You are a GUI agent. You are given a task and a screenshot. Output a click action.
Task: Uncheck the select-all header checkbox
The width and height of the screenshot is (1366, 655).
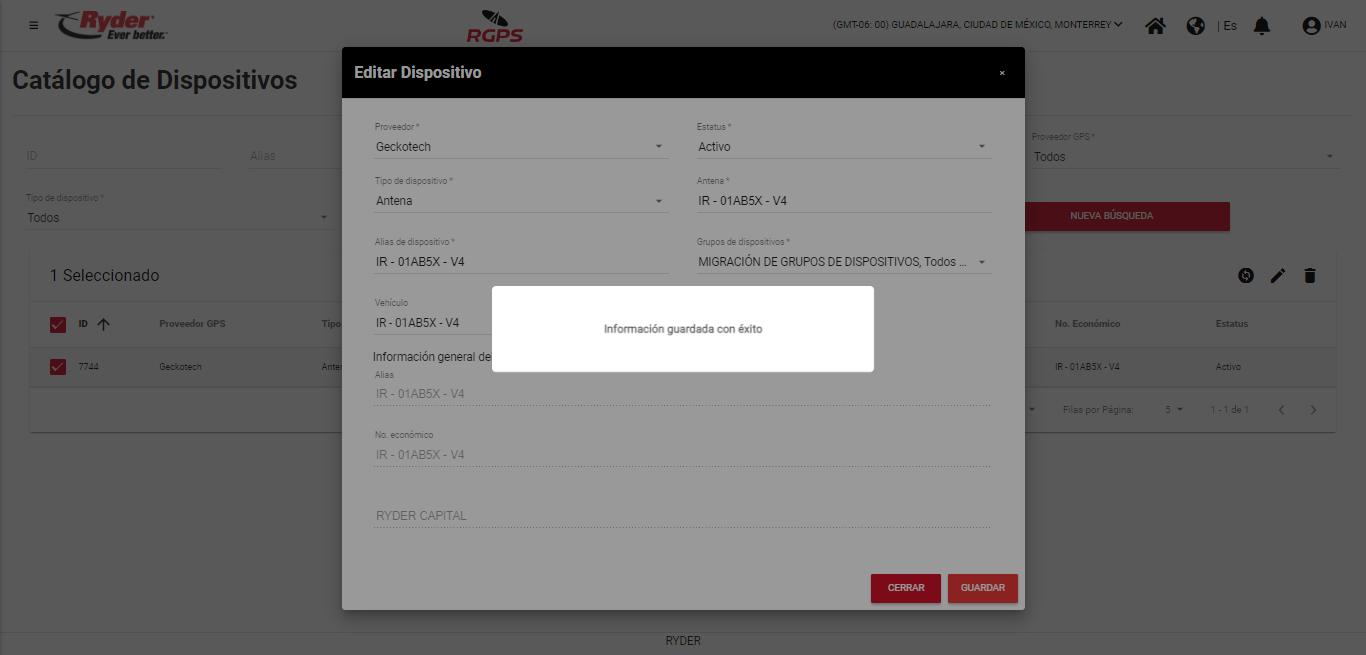pyautogui.click(x=58, y=324)
